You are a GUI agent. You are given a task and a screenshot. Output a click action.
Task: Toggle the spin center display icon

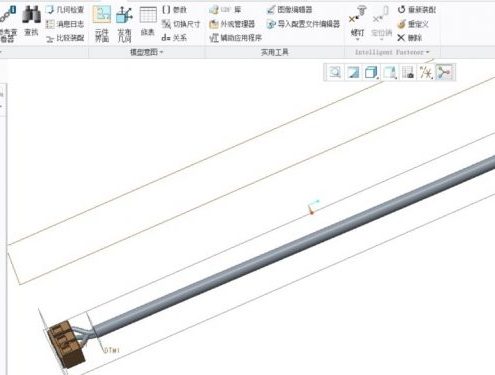pos(445,72)
